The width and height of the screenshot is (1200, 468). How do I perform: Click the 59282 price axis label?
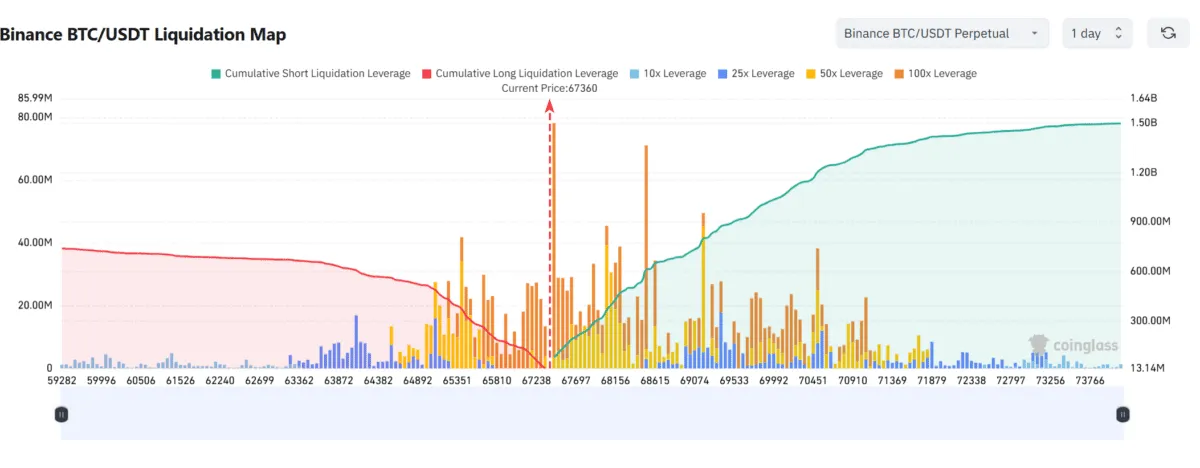click(61, 380)
